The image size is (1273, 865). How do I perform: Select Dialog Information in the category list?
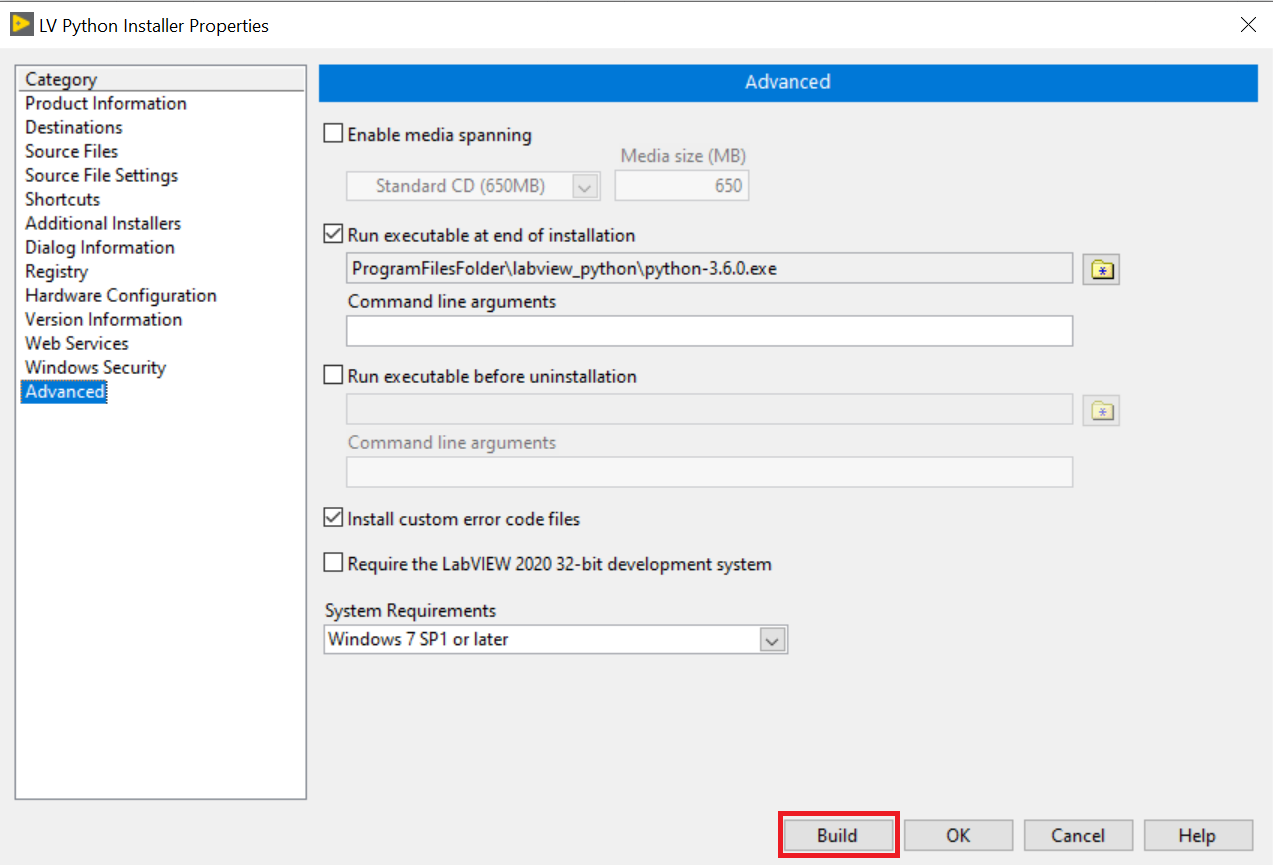tap(100, 247)
